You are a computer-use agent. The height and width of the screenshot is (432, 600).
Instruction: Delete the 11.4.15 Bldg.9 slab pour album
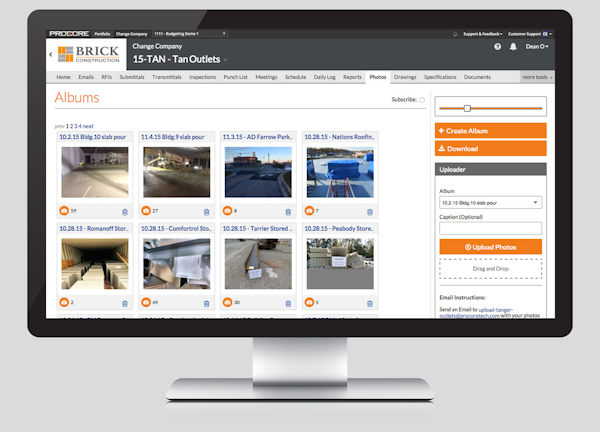tap(207, 212)
